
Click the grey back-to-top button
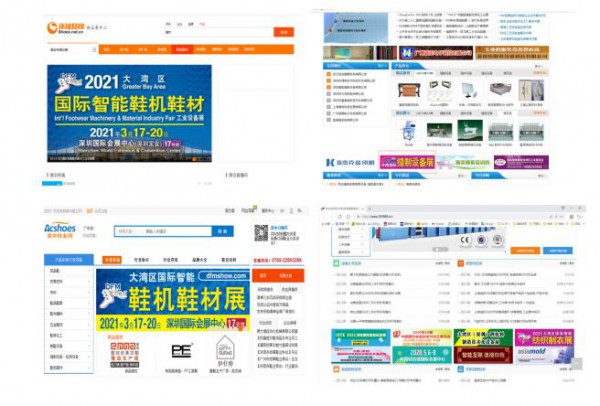[x=577, y=364]
